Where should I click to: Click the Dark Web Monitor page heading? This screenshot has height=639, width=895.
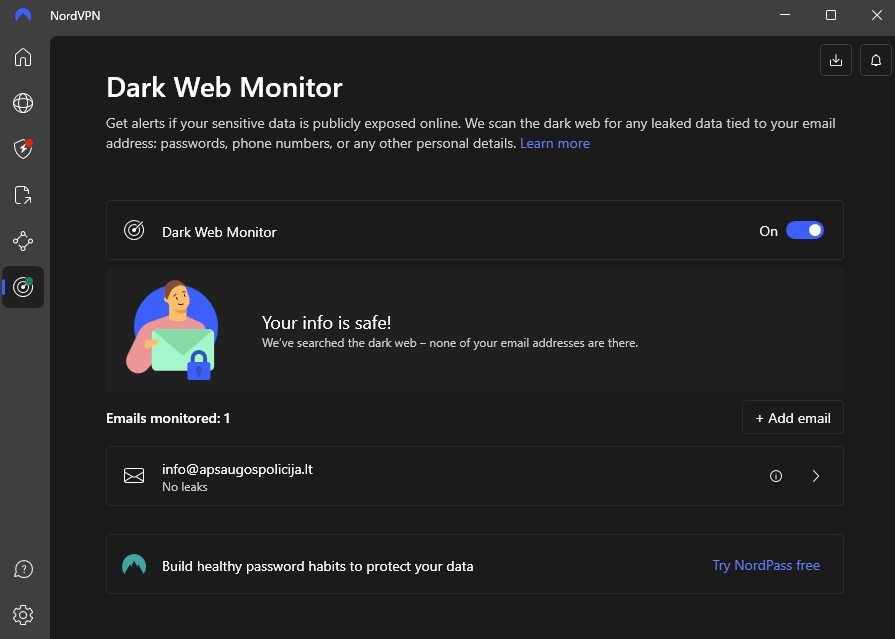click(x=224, y=87)
